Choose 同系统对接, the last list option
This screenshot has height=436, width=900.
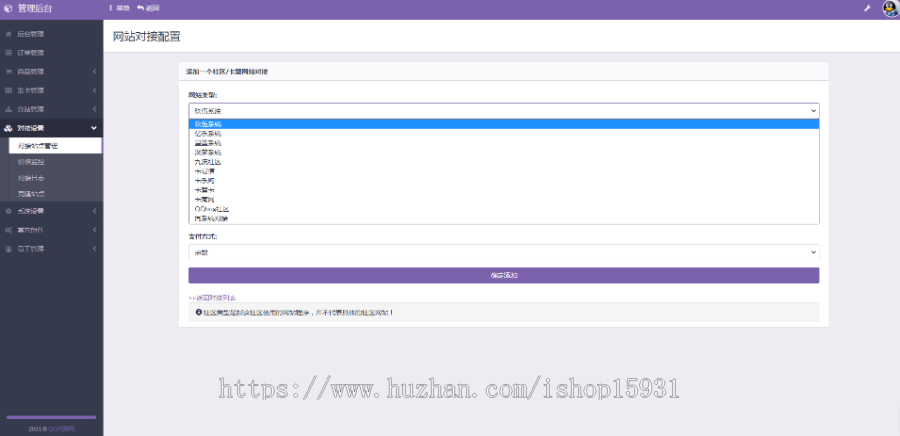[503, 219]
